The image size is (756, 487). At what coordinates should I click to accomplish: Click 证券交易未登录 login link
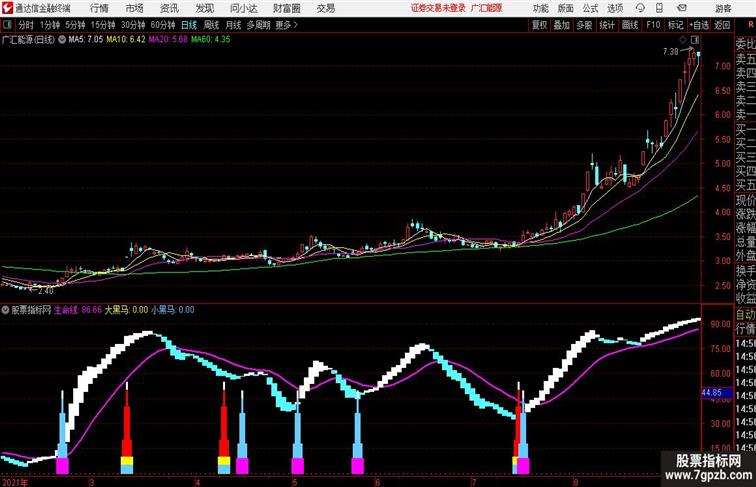coord(438,8)
